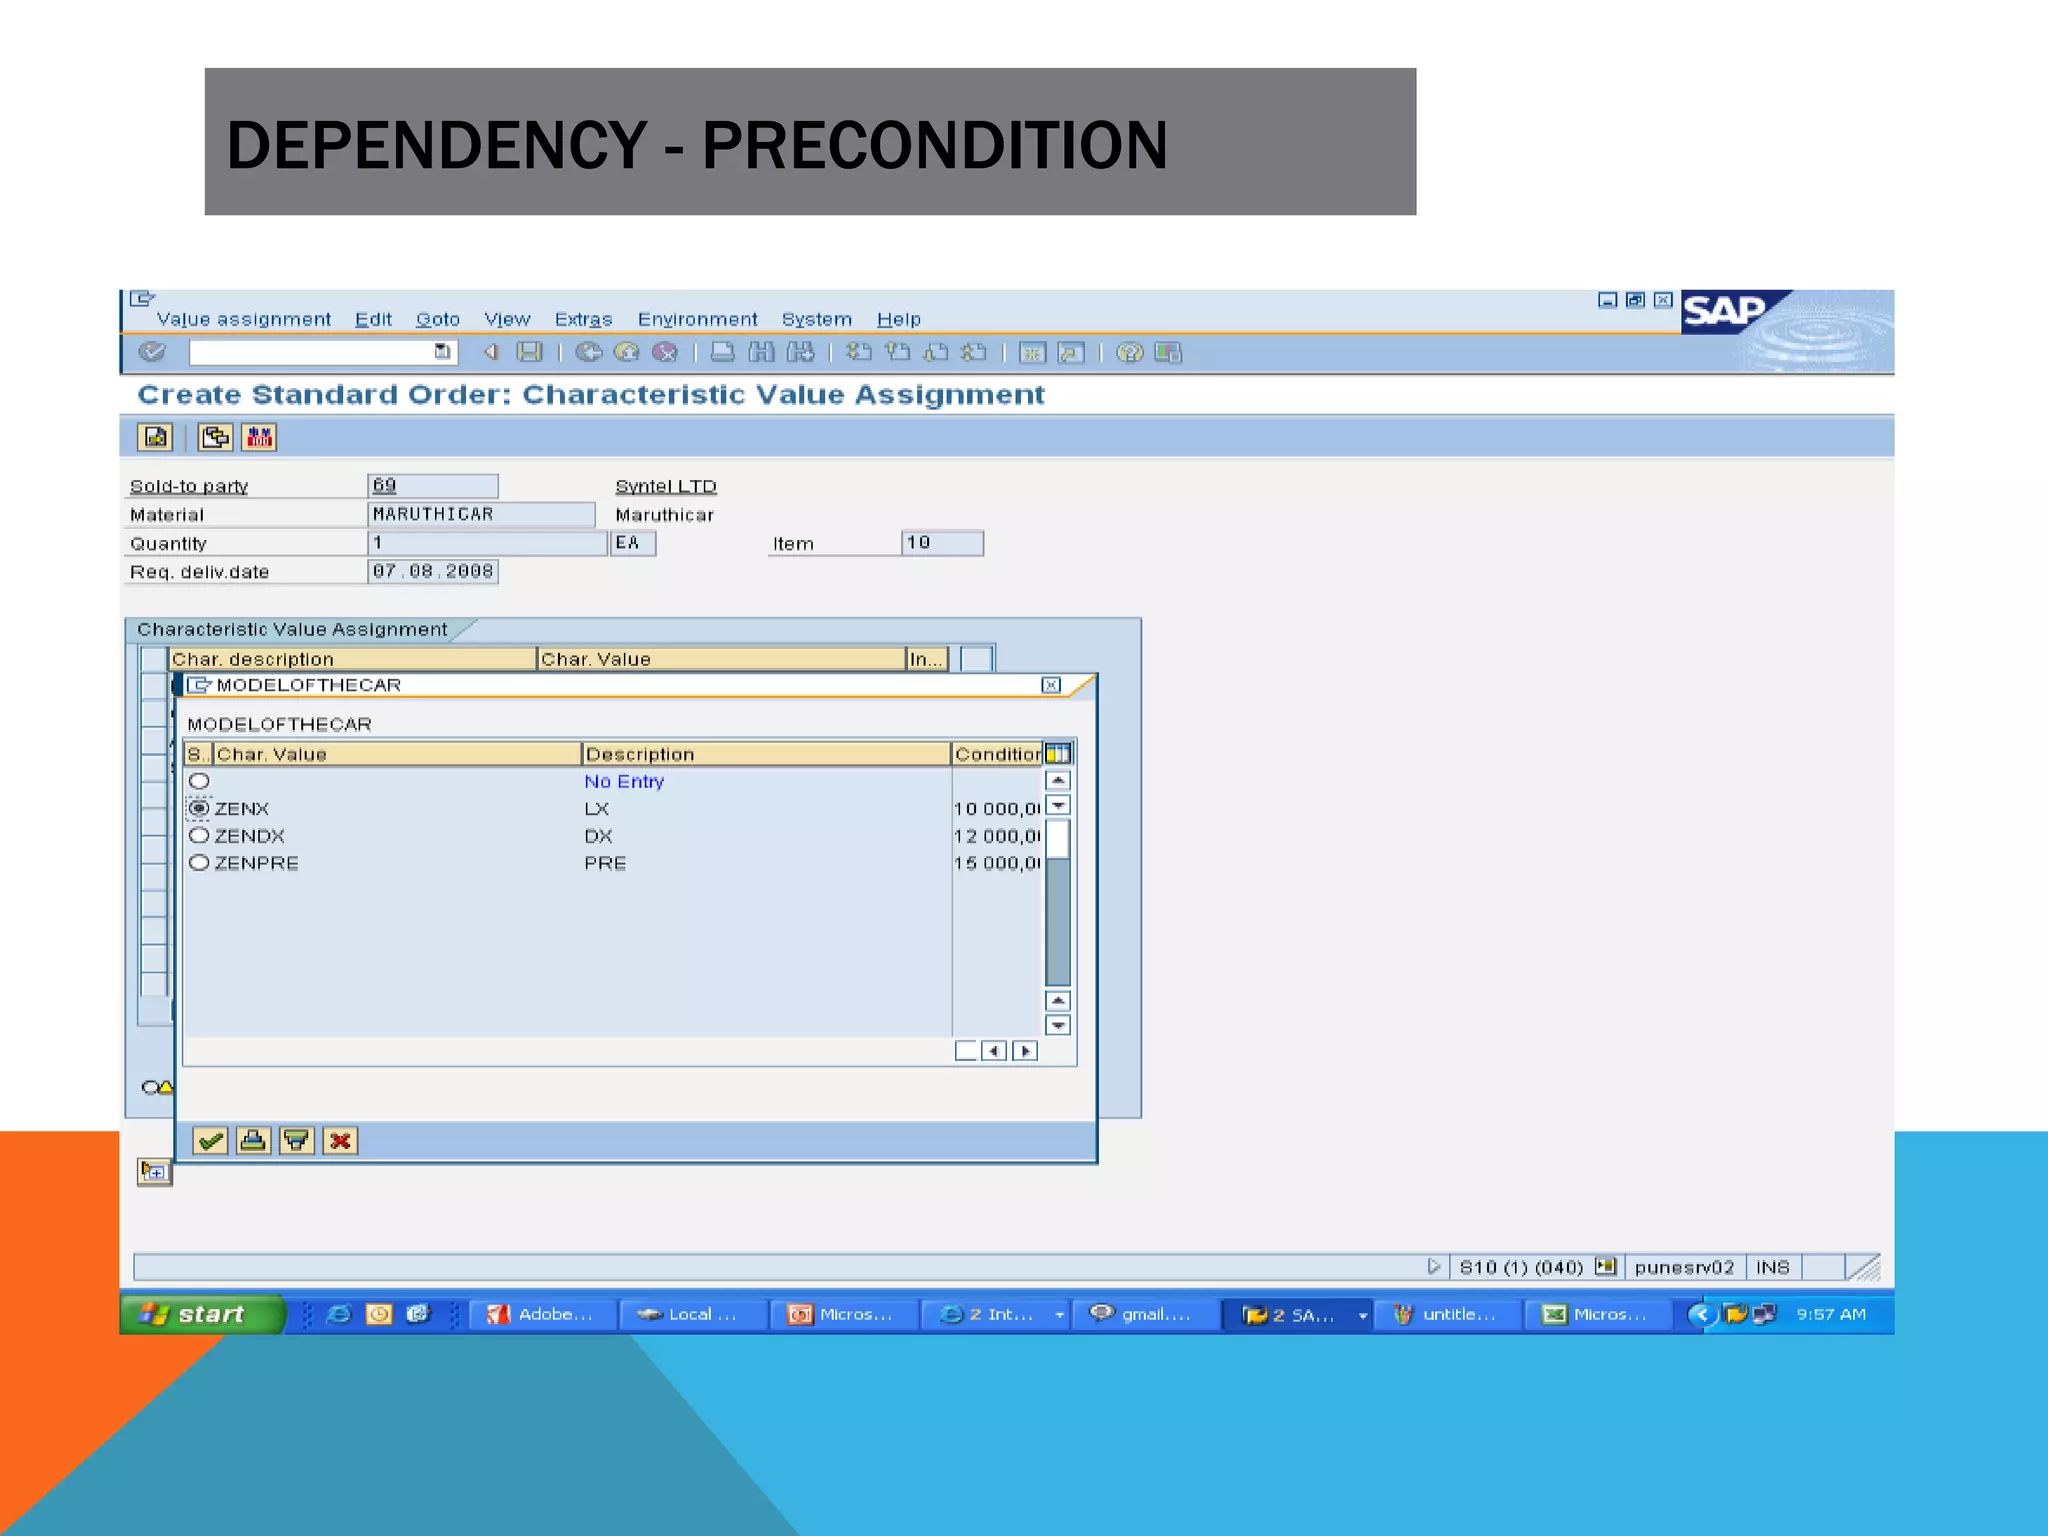
Task: Click the Previous Page icon in toolbar
Action: [897, 352]
